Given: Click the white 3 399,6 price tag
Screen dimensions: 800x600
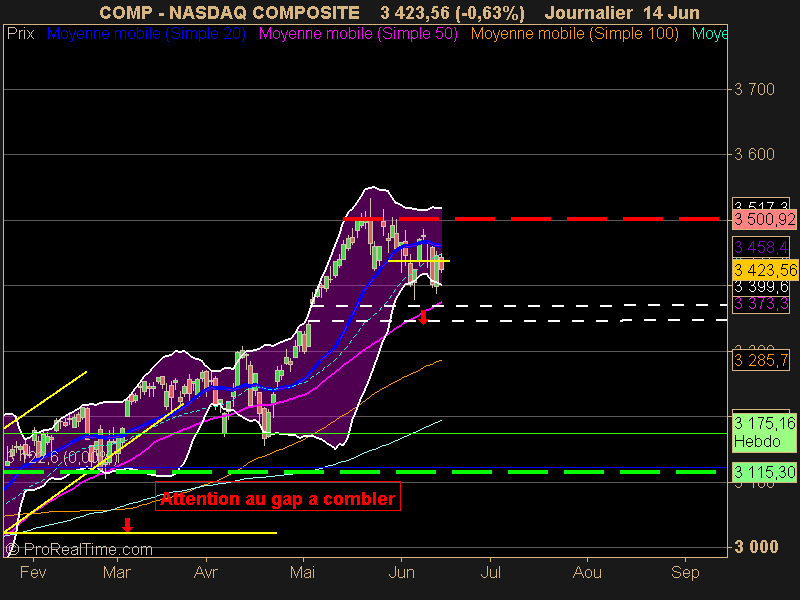Looking at the screenshot, I should (761, 287).
